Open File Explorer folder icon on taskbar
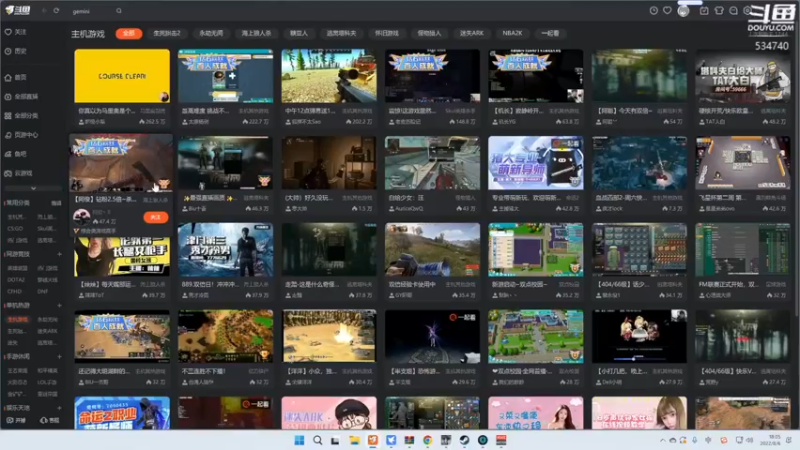The image size is (800, 450). click(x=354, y=440)
